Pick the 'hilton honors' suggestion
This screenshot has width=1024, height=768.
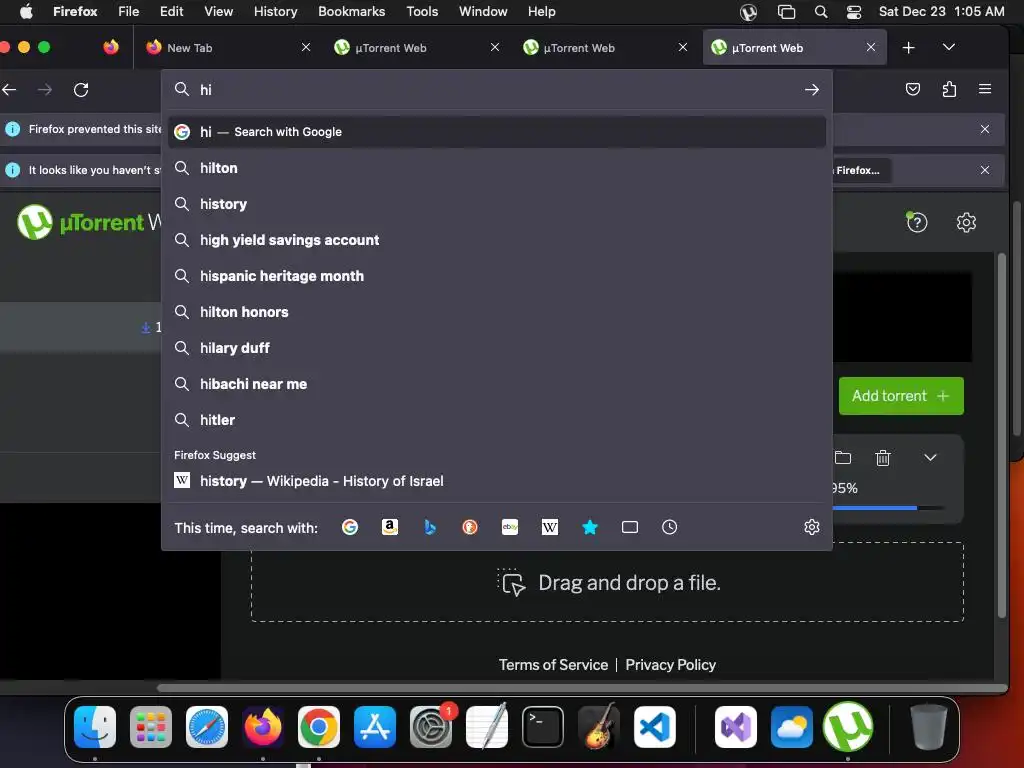(497, 312)
